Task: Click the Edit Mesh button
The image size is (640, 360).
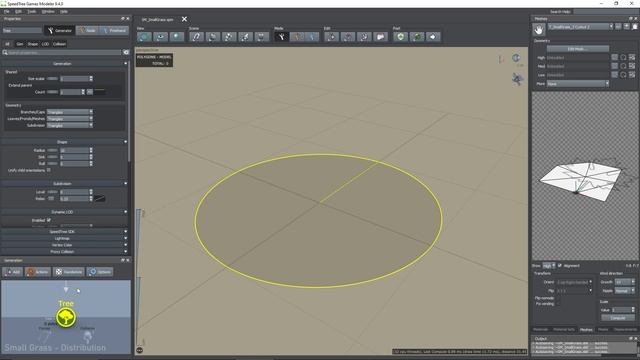Action: tap(578, 49)
